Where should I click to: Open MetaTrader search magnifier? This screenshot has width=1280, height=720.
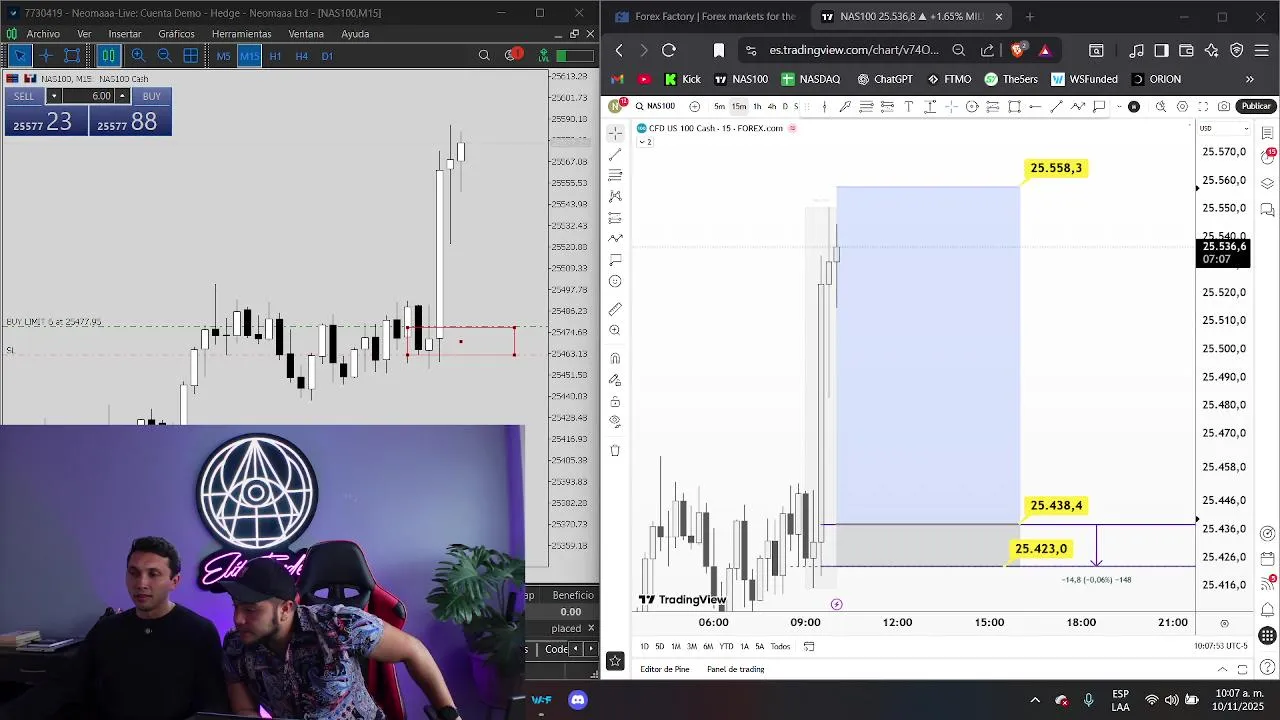coord(484,56)
